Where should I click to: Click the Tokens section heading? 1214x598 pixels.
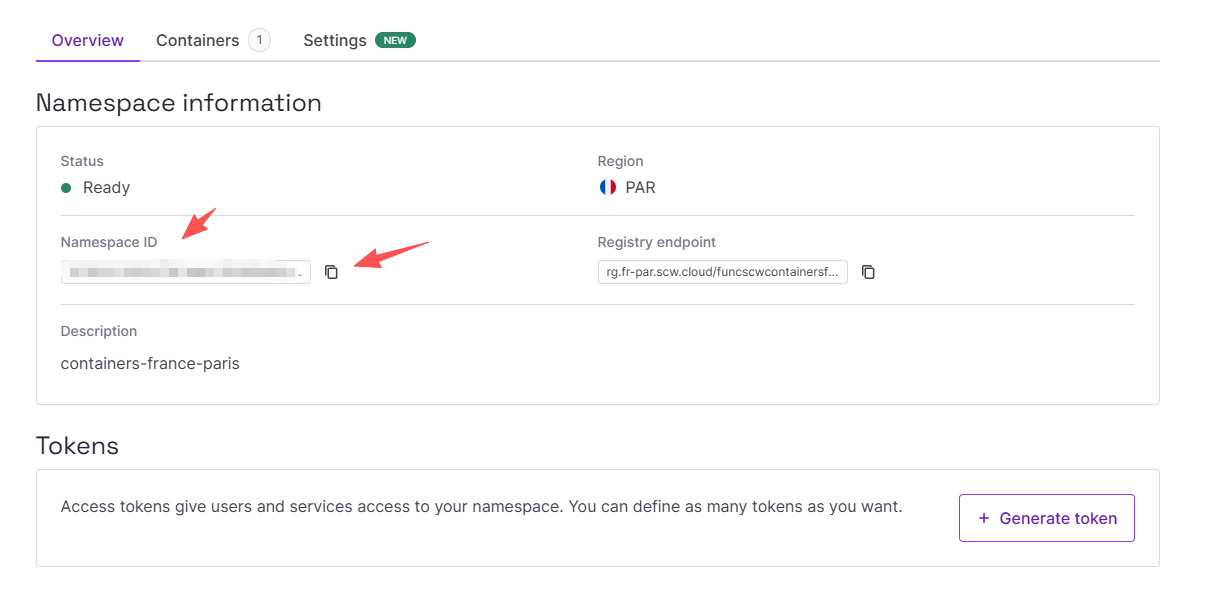77,445
